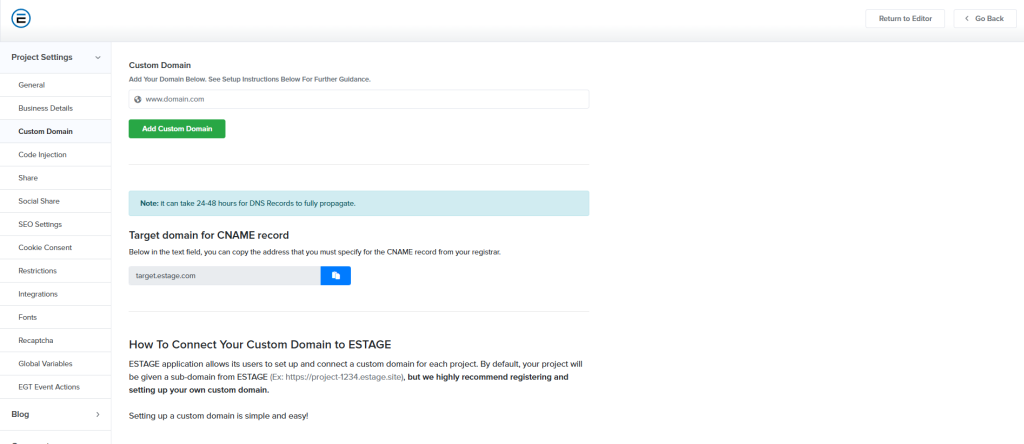The height and width of the screenshot is (444, 1024).
Task: Click 'Target domain for CNAME record' heading
Action: coord(209,235)
